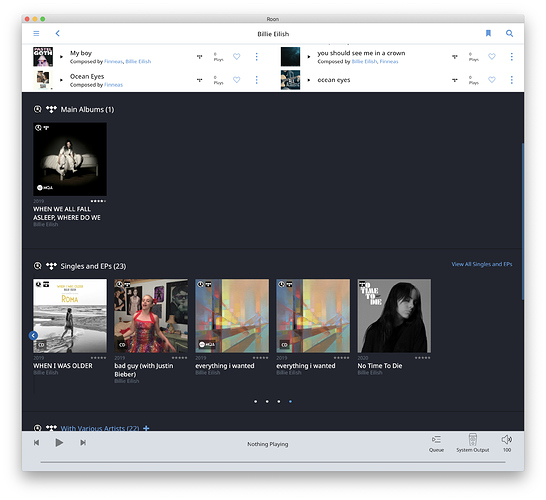Open the search magnifier icon

pyautogui.click(x=509, y=33)
